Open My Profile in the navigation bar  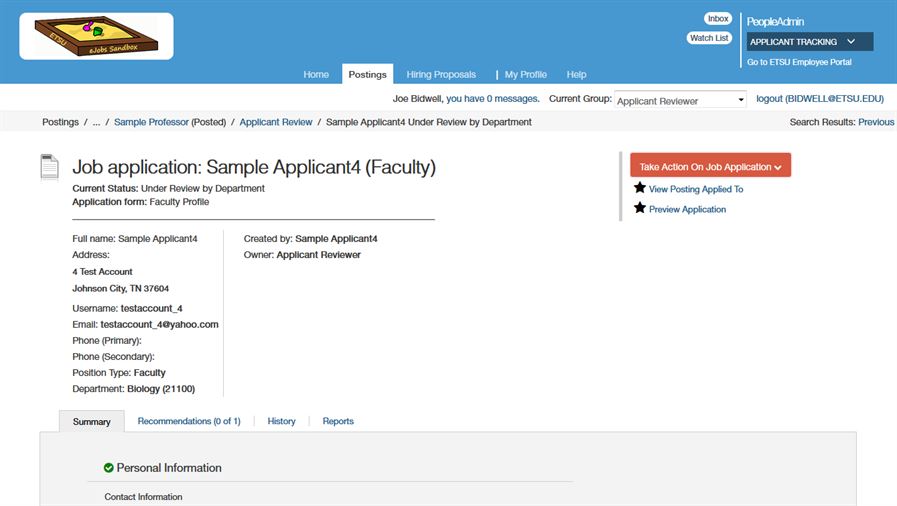525,75
